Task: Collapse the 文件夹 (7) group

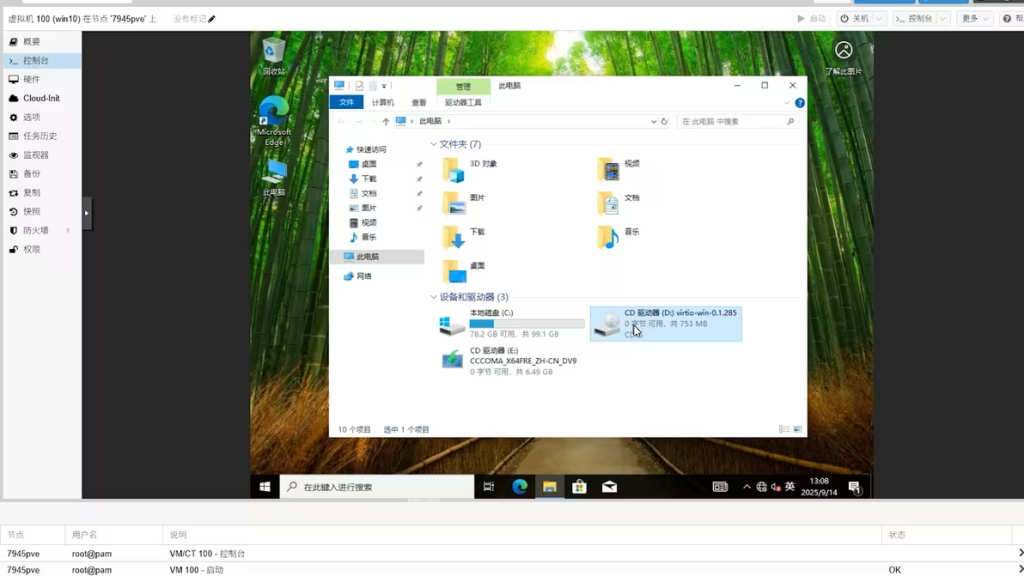Action: pos(434,144)
